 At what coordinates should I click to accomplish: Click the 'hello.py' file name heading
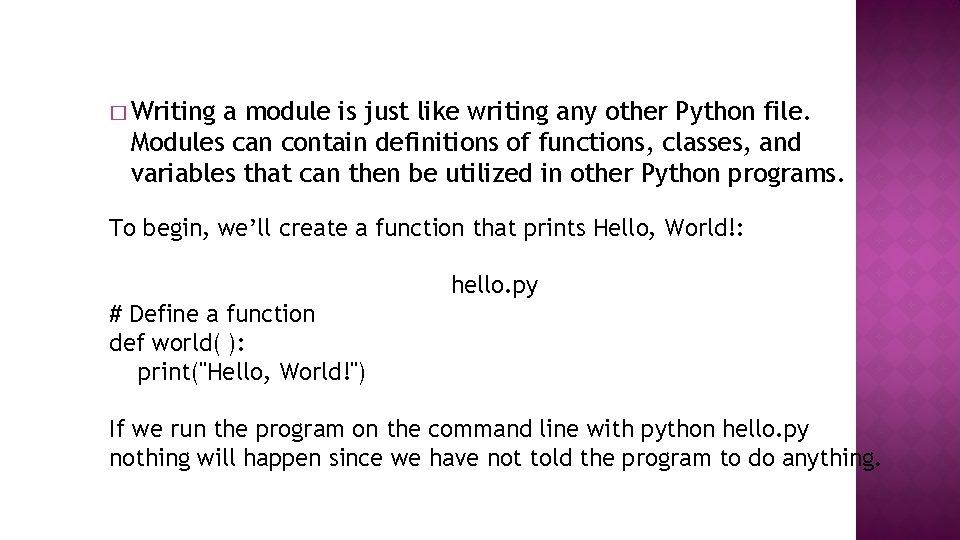(x=495, y=286)
